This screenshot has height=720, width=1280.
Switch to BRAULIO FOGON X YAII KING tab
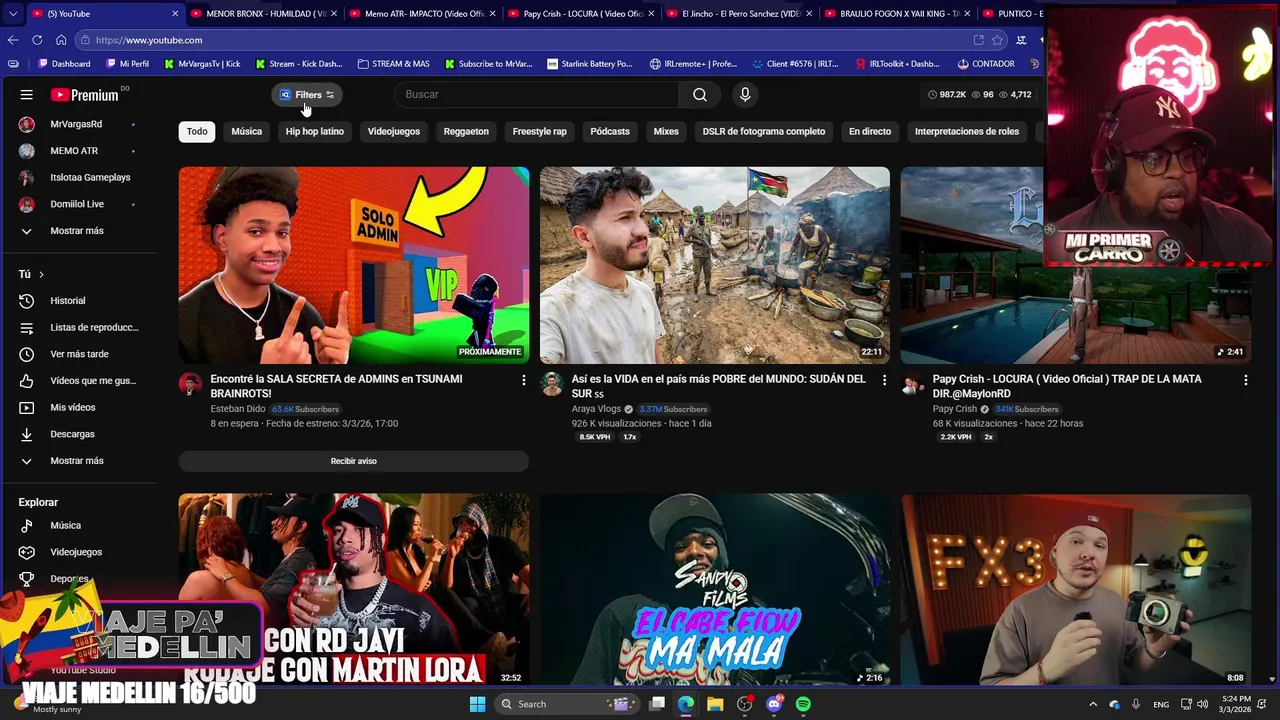tap(898, 14)
